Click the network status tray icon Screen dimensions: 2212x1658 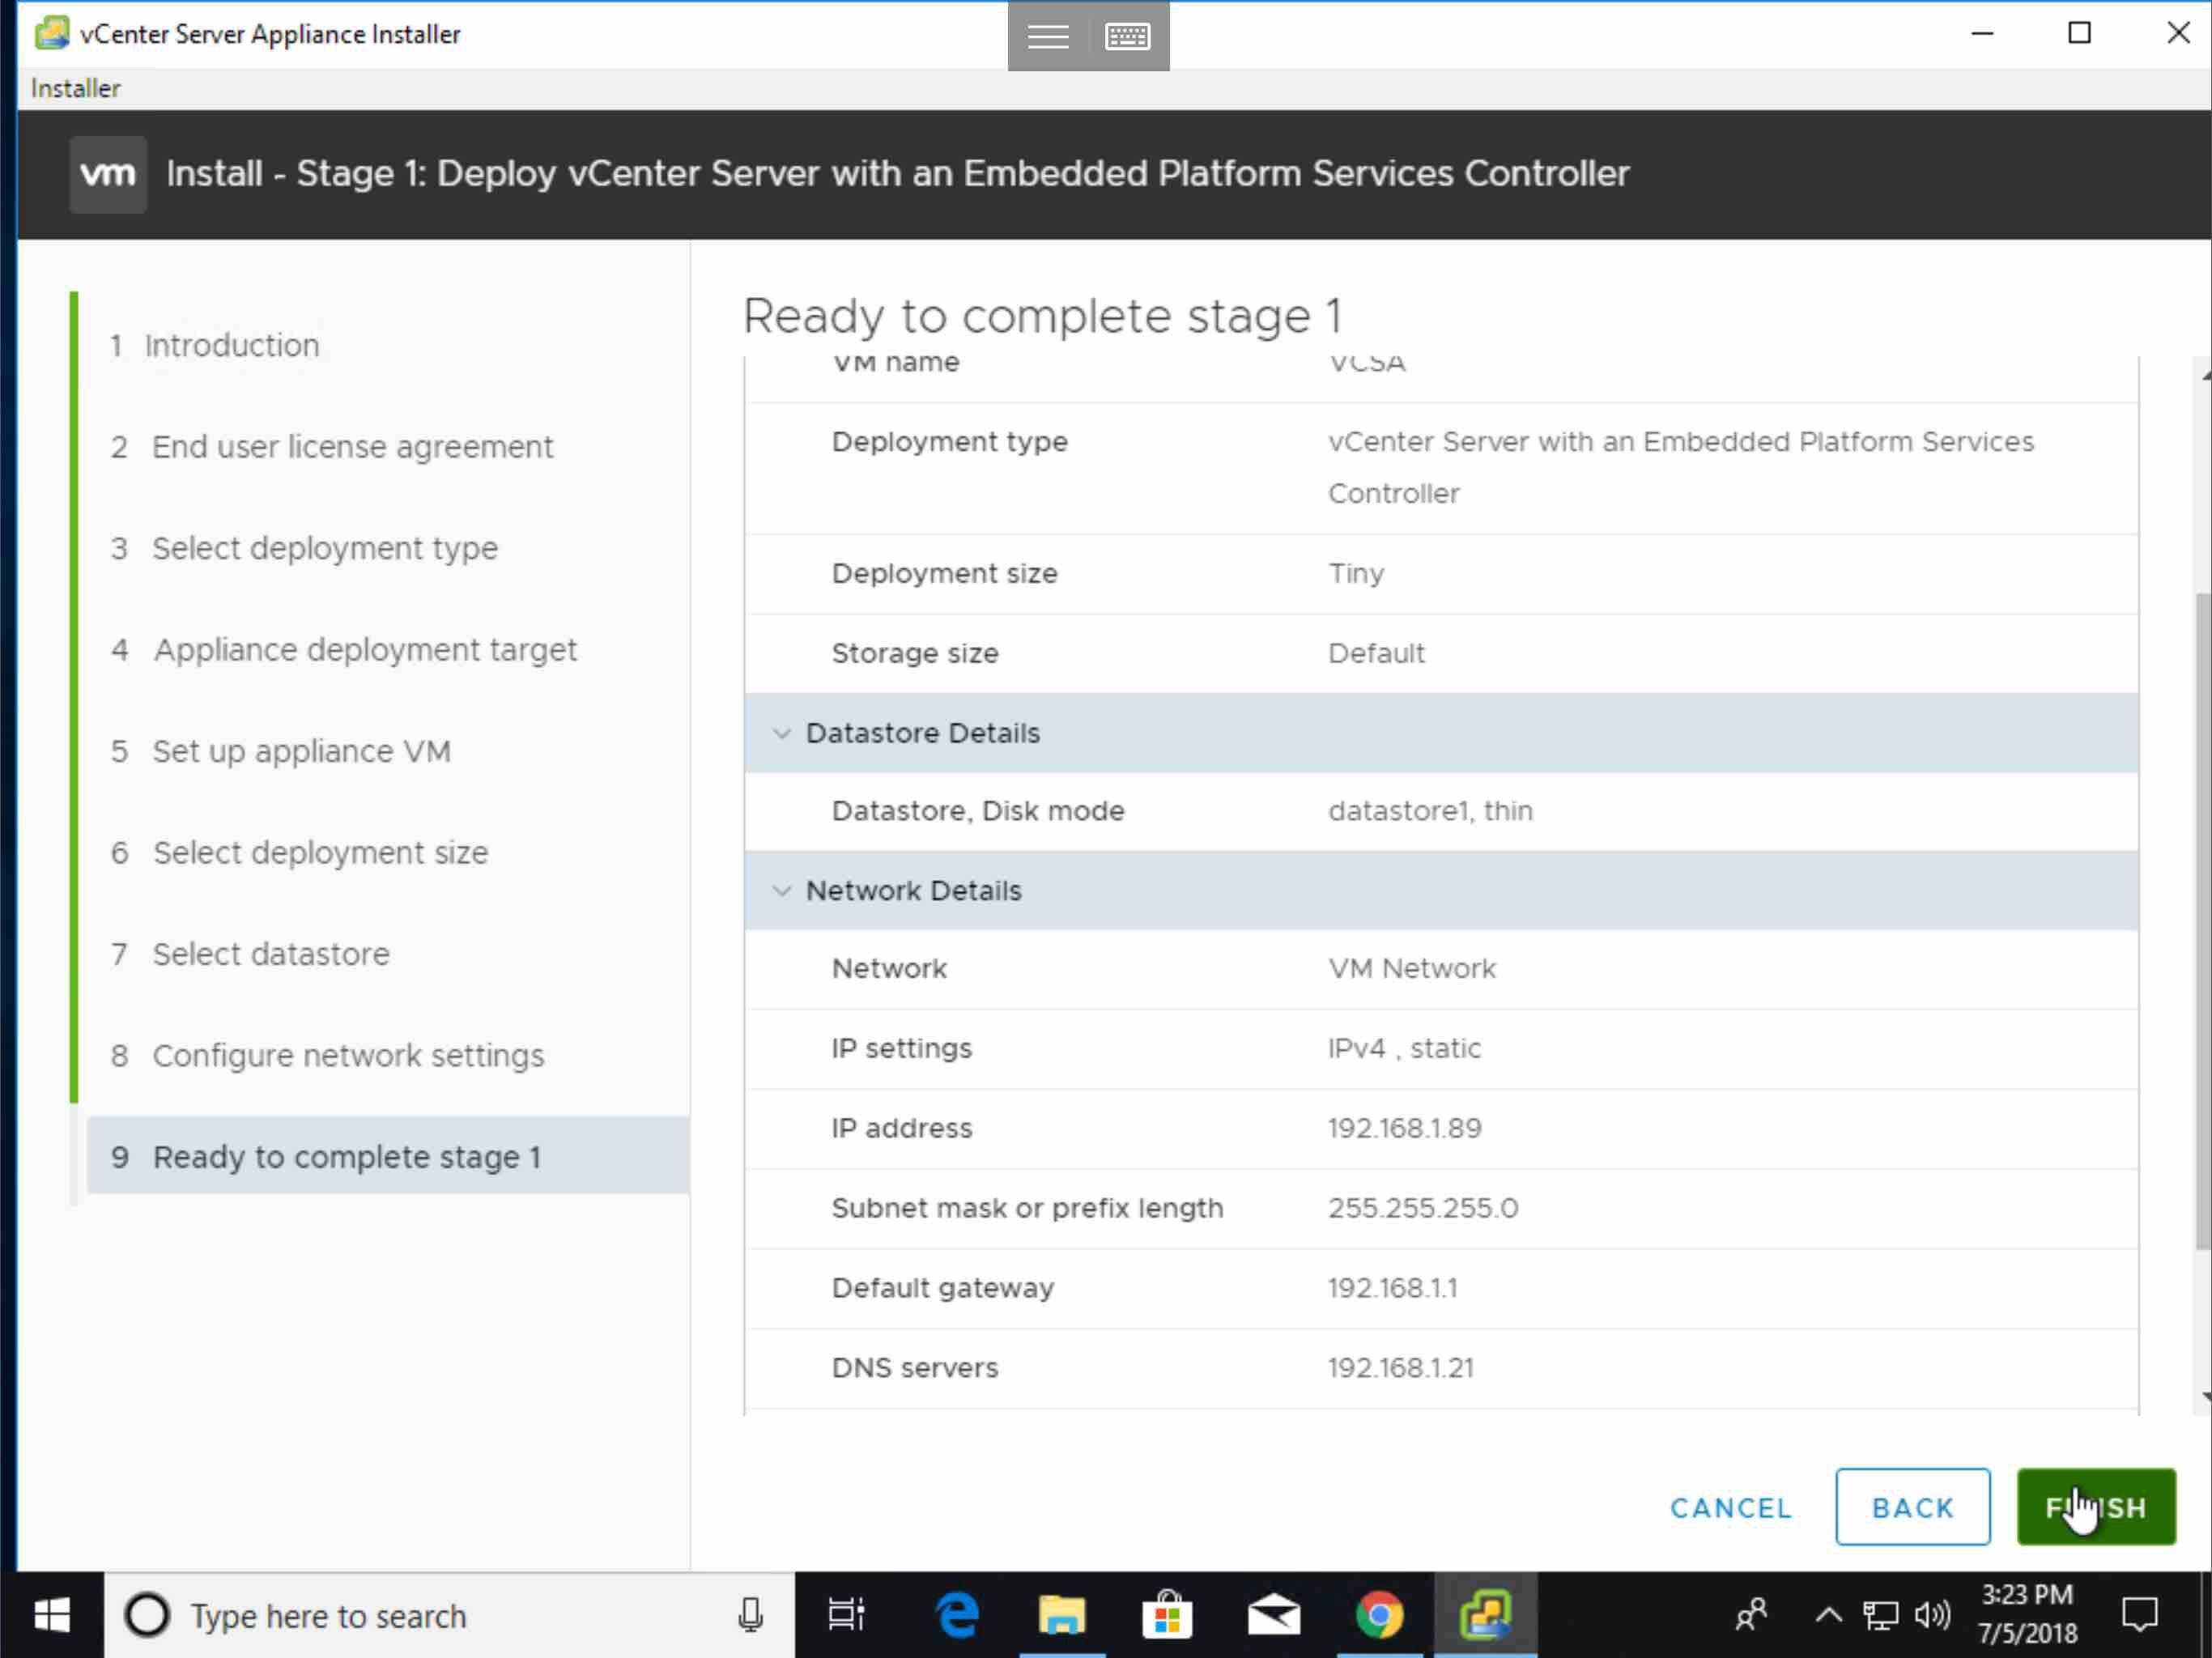[1880, 1615]
